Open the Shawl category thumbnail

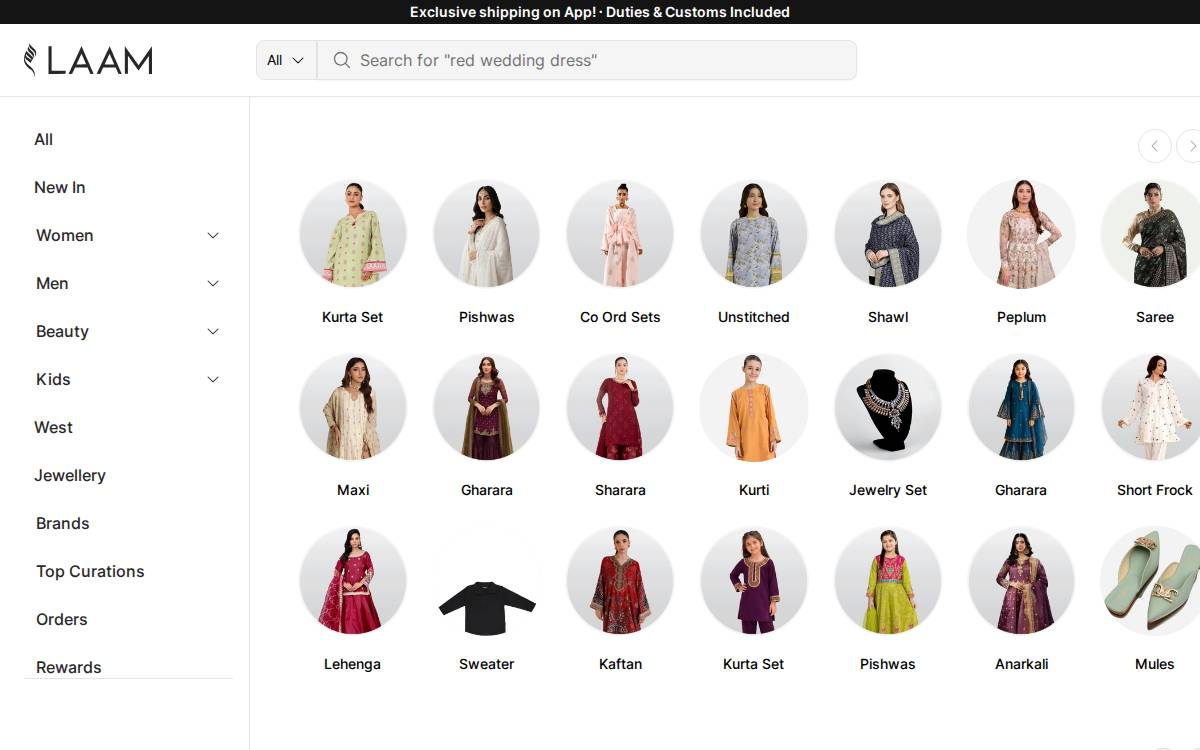[x=888, y=234]
